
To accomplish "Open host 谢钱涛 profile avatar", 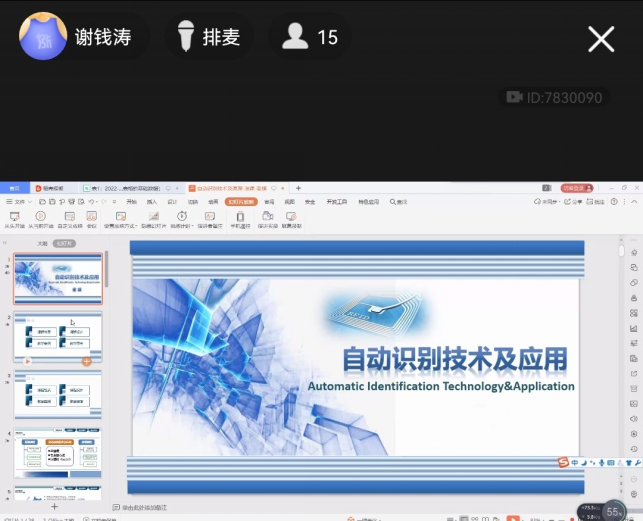I will coord(43,38).
